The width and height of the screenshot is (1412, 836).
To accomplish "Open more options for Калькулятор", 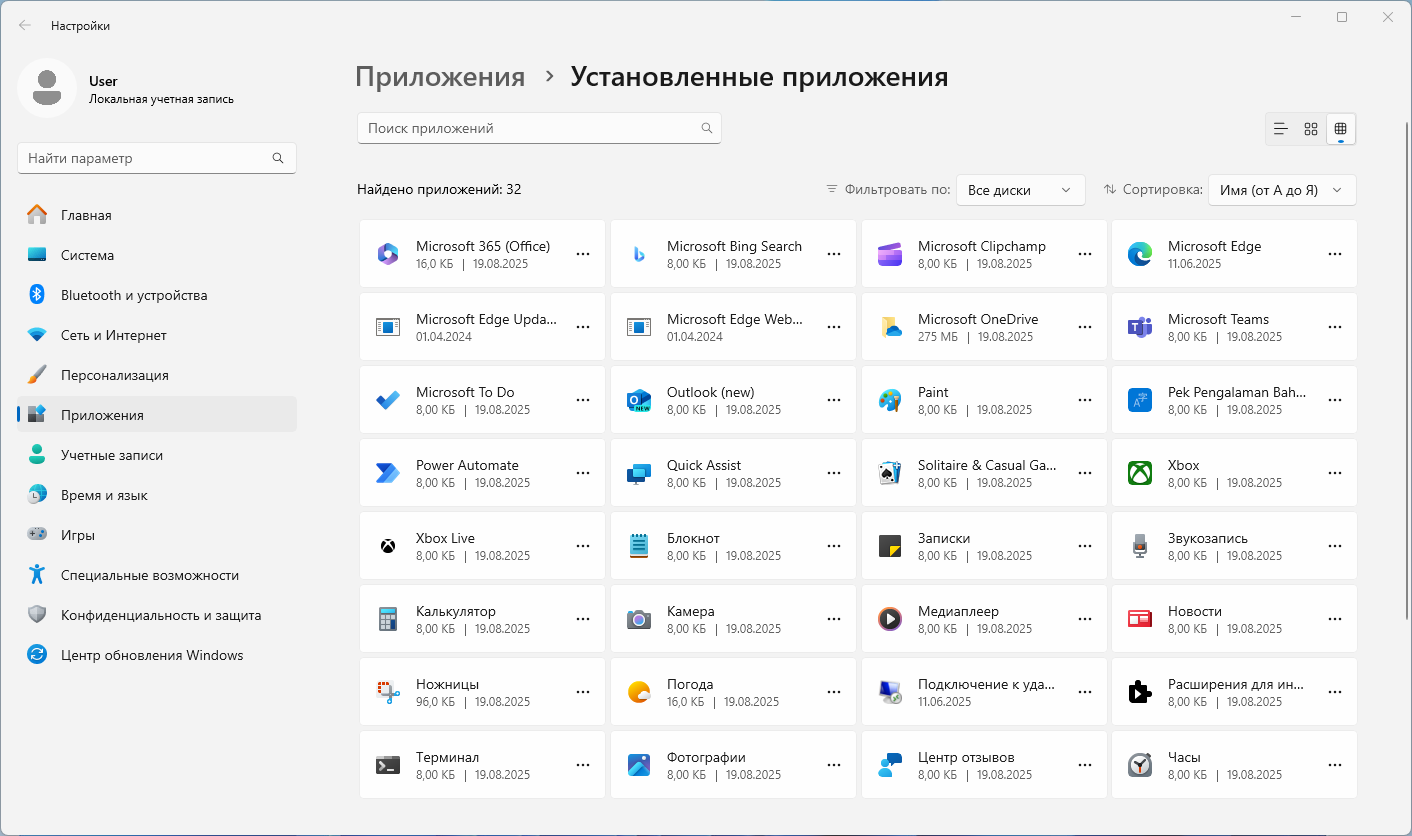I will 583,619.
